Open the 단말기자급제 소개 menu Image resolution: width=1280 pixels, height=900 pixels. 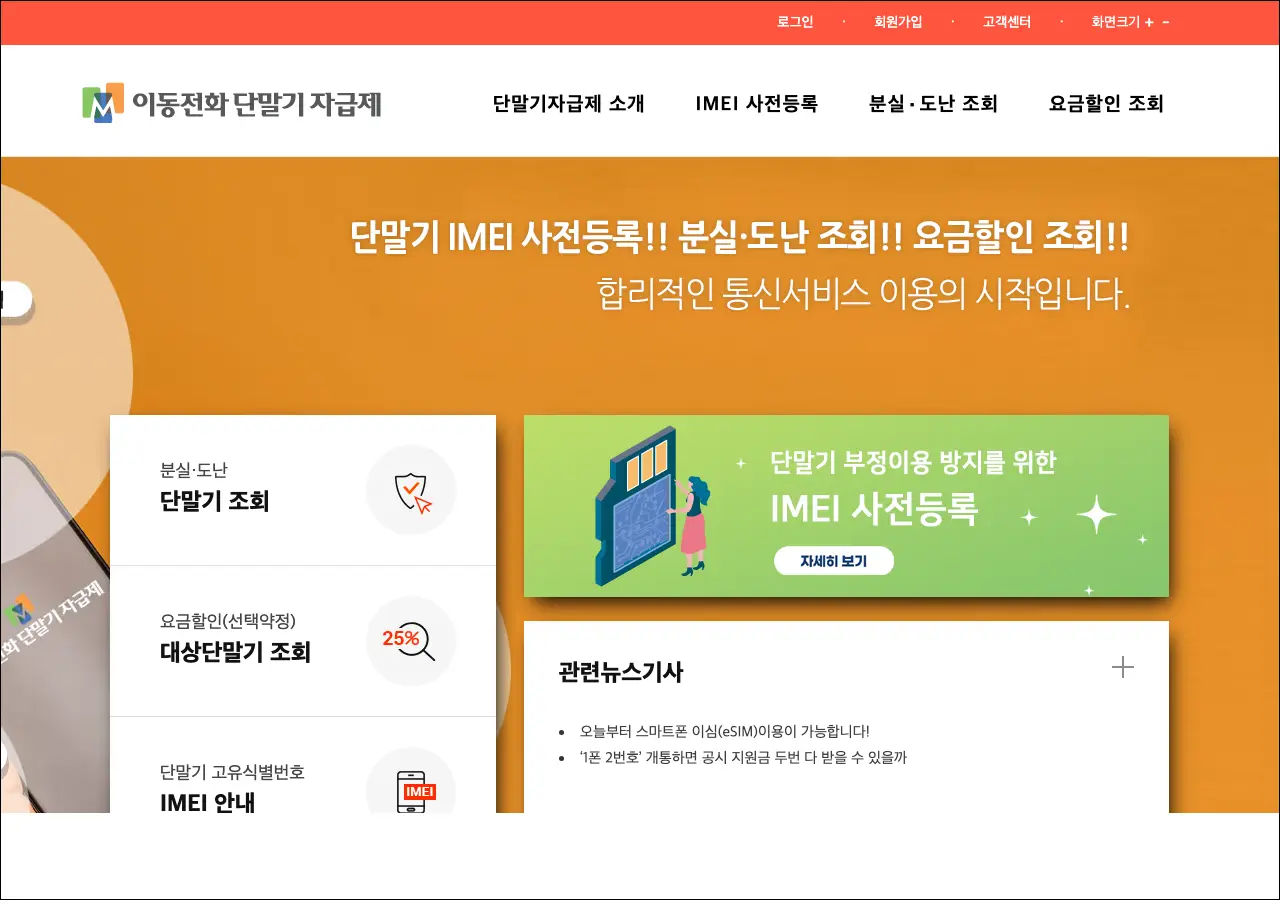click(568, 104)
